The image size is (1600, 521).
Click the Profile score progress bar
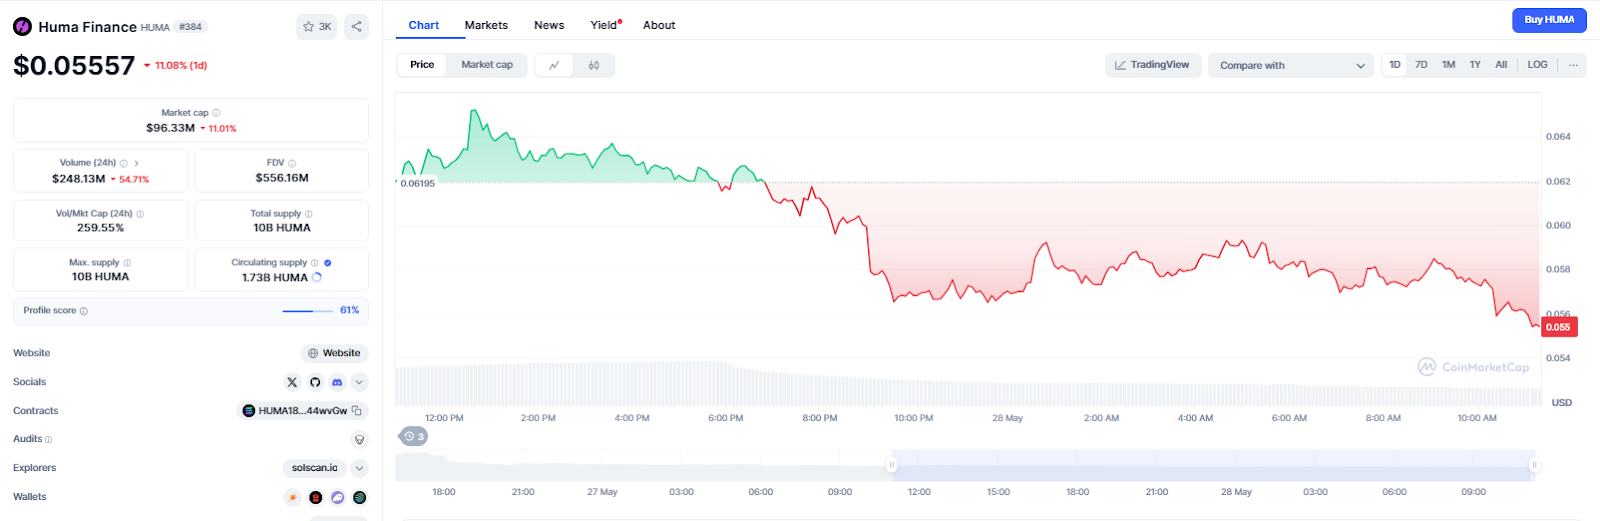click(308, 311)
